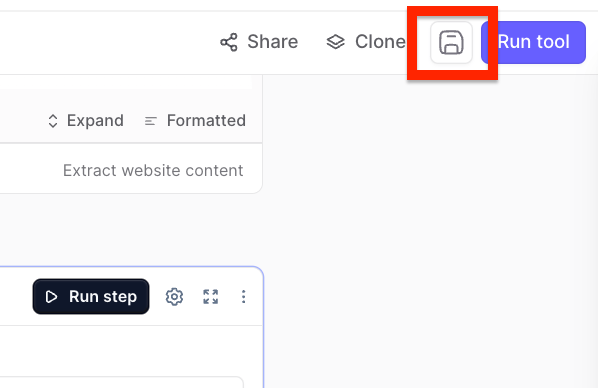The height and width of the screenshot is (388, 598).
Task: Open step settings gear icon
Action: pos(174,296)
